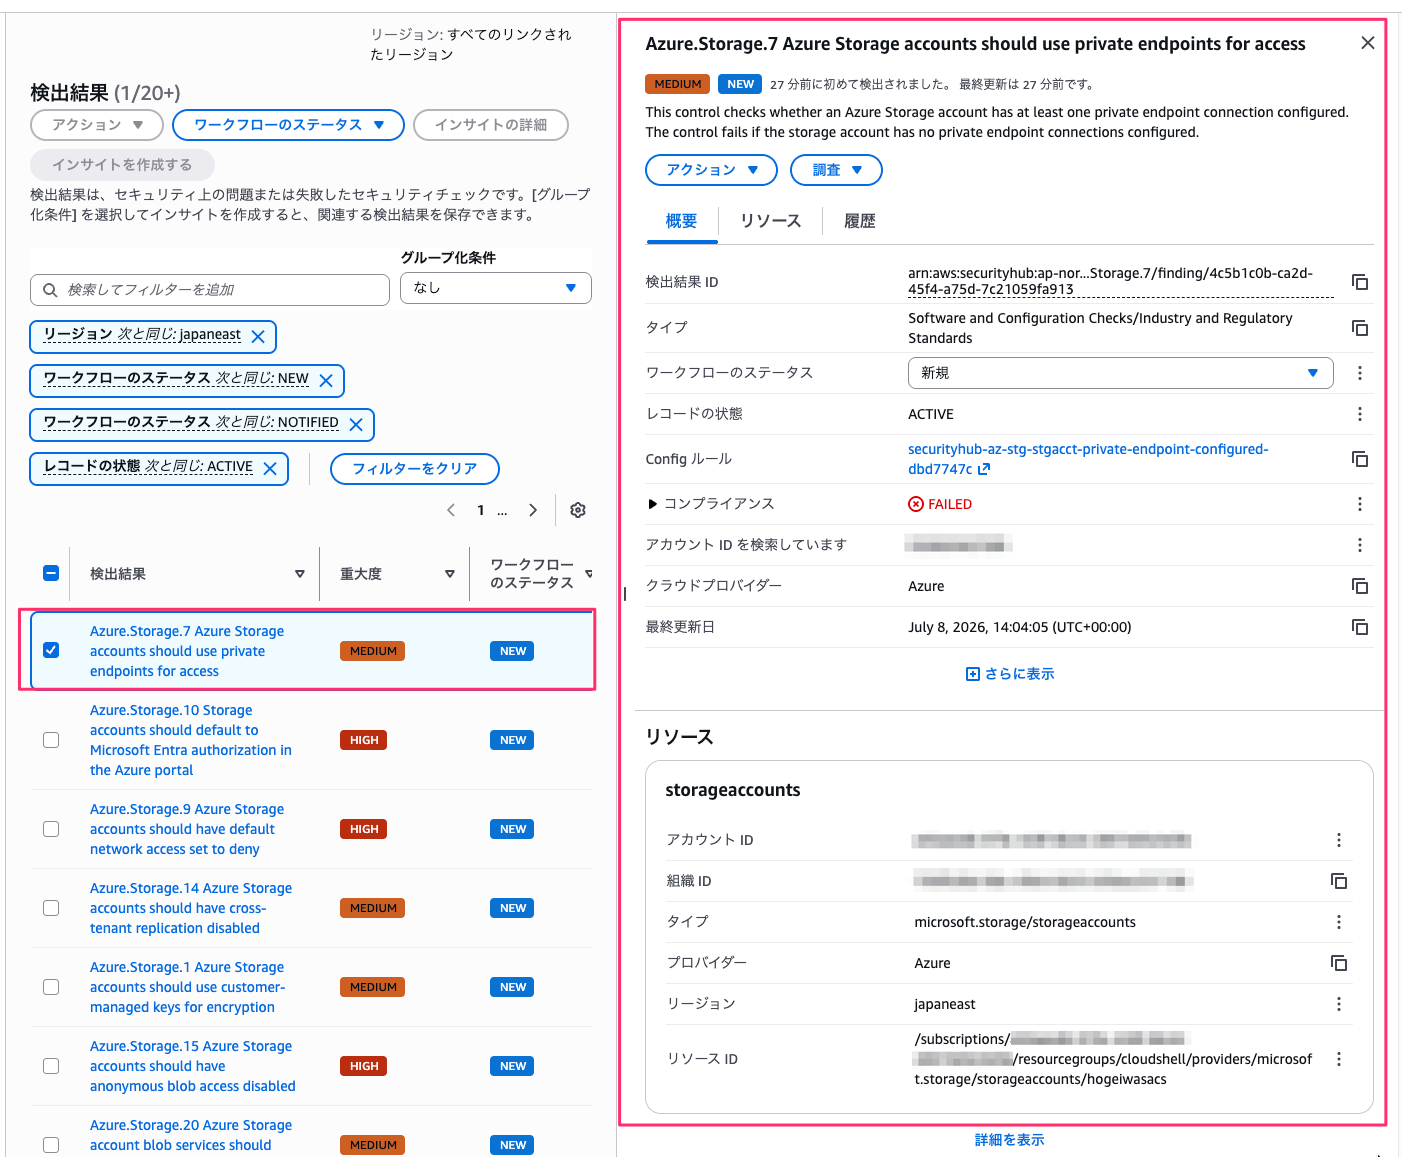Screen dimensions: 1402x1157
Task: Open the グループ化条件 なし dropdown
Action: click(496, 288)
